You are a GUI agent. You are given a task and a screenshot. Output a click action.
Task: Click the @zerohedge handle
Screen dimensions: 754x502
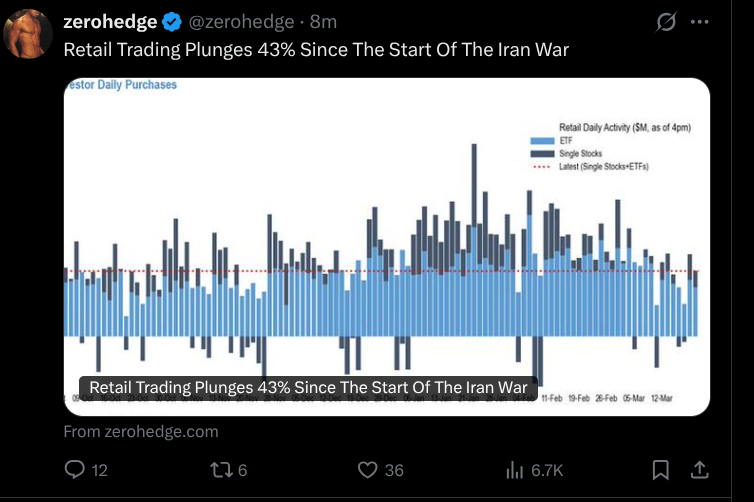click(240, 22)
